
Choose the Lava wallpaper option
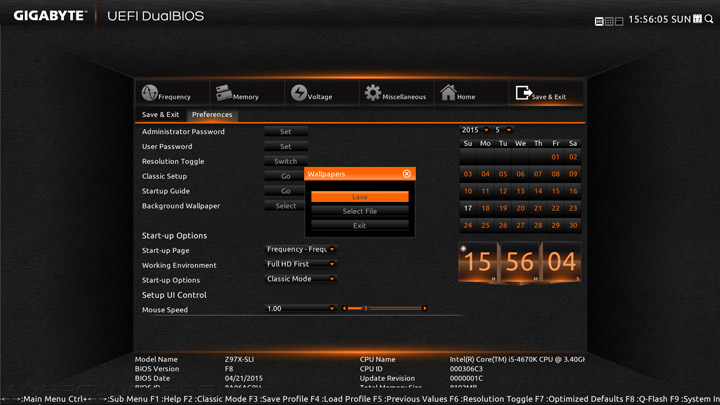pos(360,197)
